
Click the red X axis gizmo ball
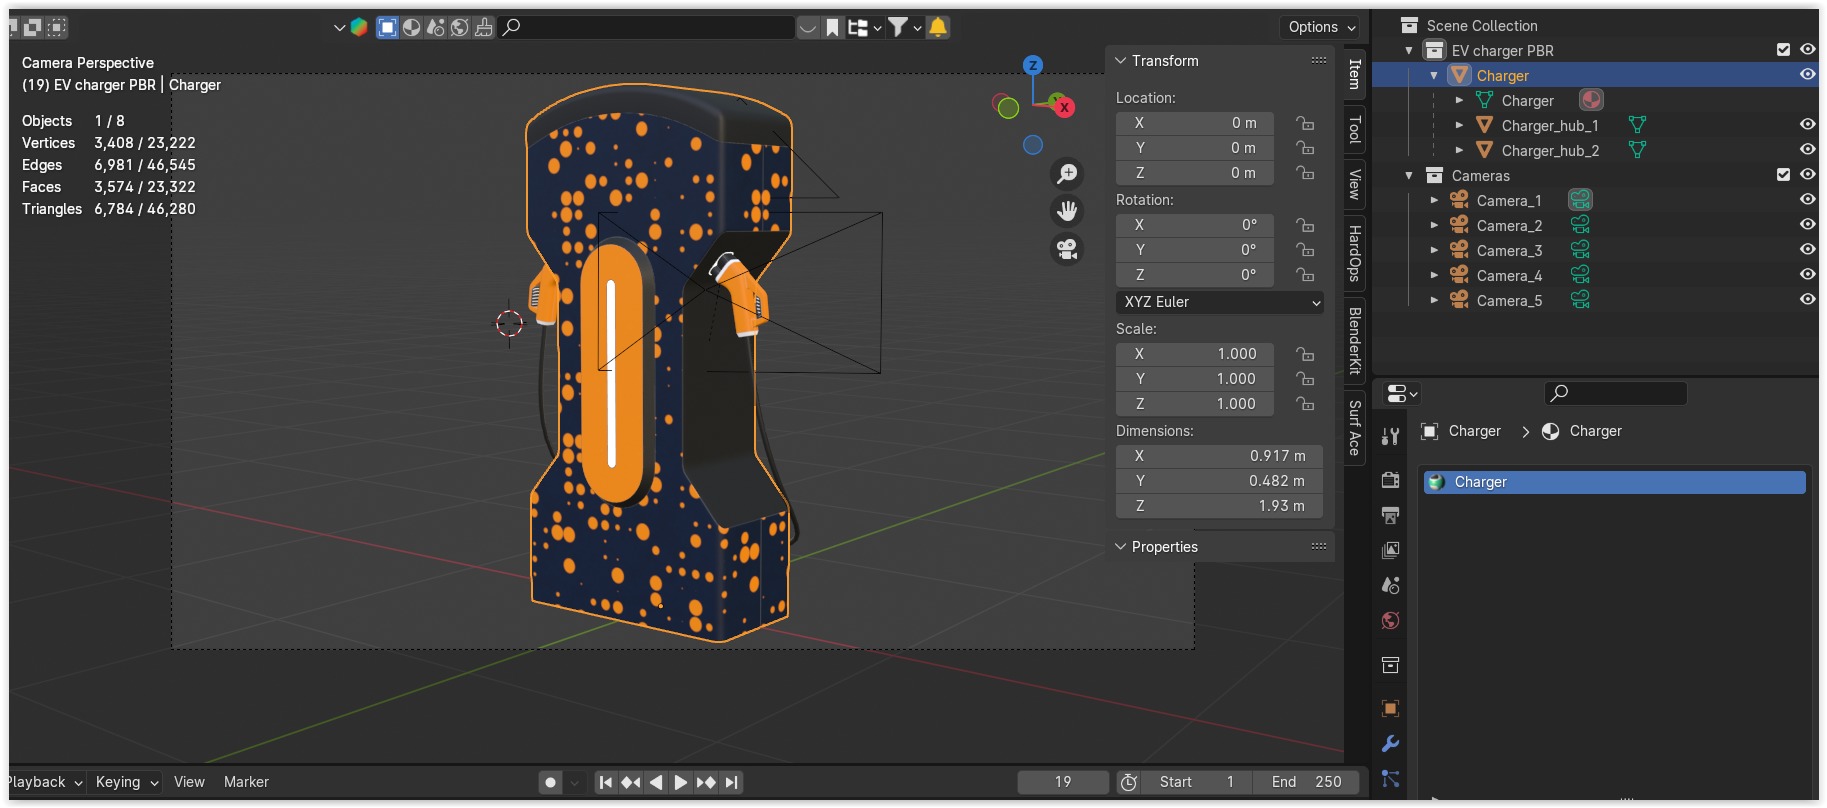(1064, 107)
